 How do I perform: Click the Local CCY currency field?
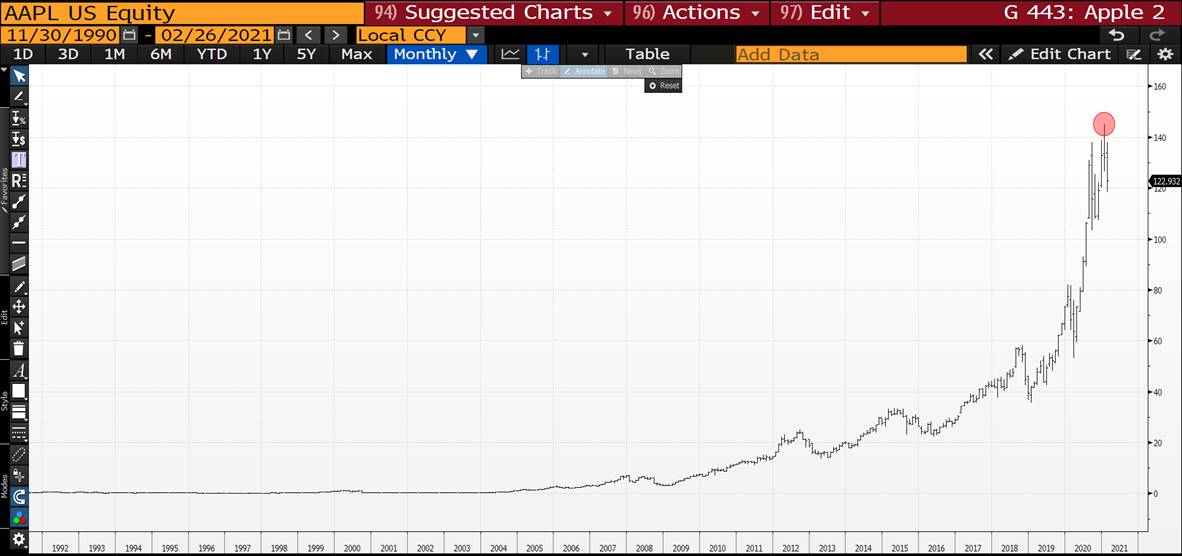click(411, 35)
